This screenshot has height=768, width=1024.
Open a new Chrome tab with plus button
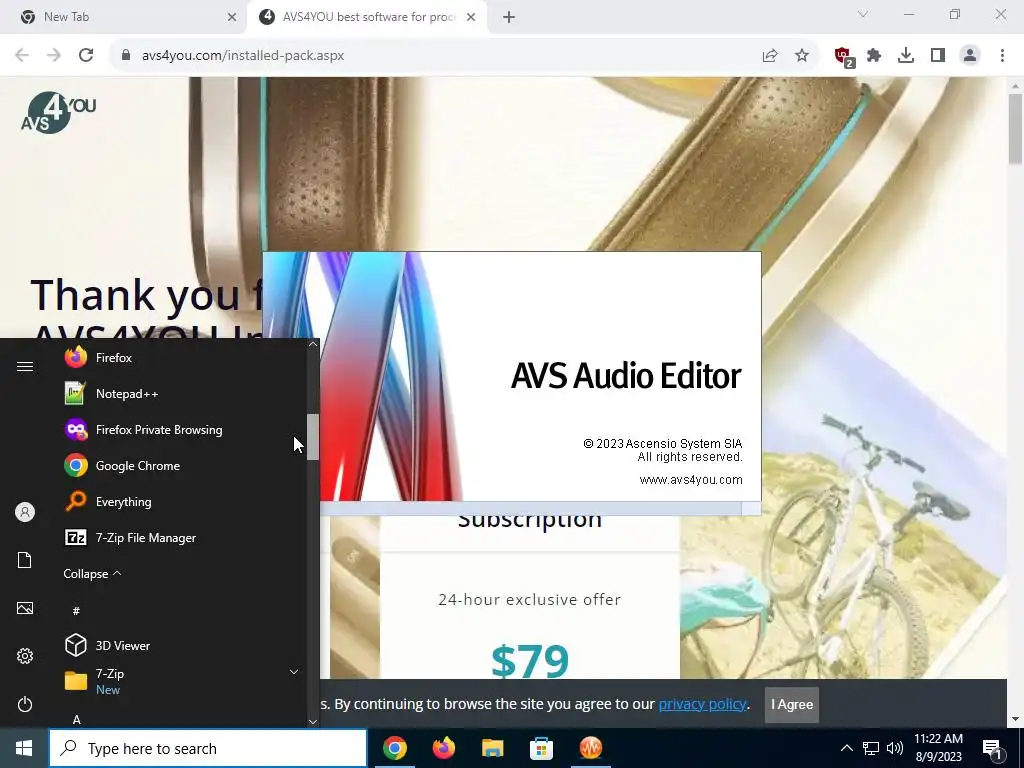[x=509, y=17]
